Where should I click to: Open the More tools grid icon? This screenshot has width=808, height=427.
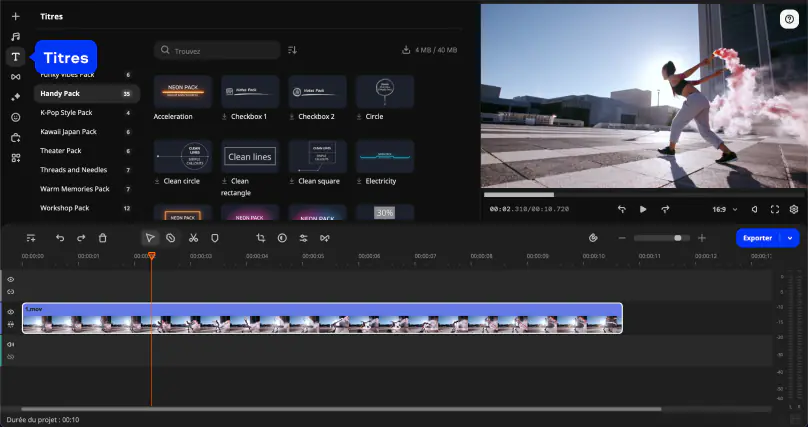point(15,158)
